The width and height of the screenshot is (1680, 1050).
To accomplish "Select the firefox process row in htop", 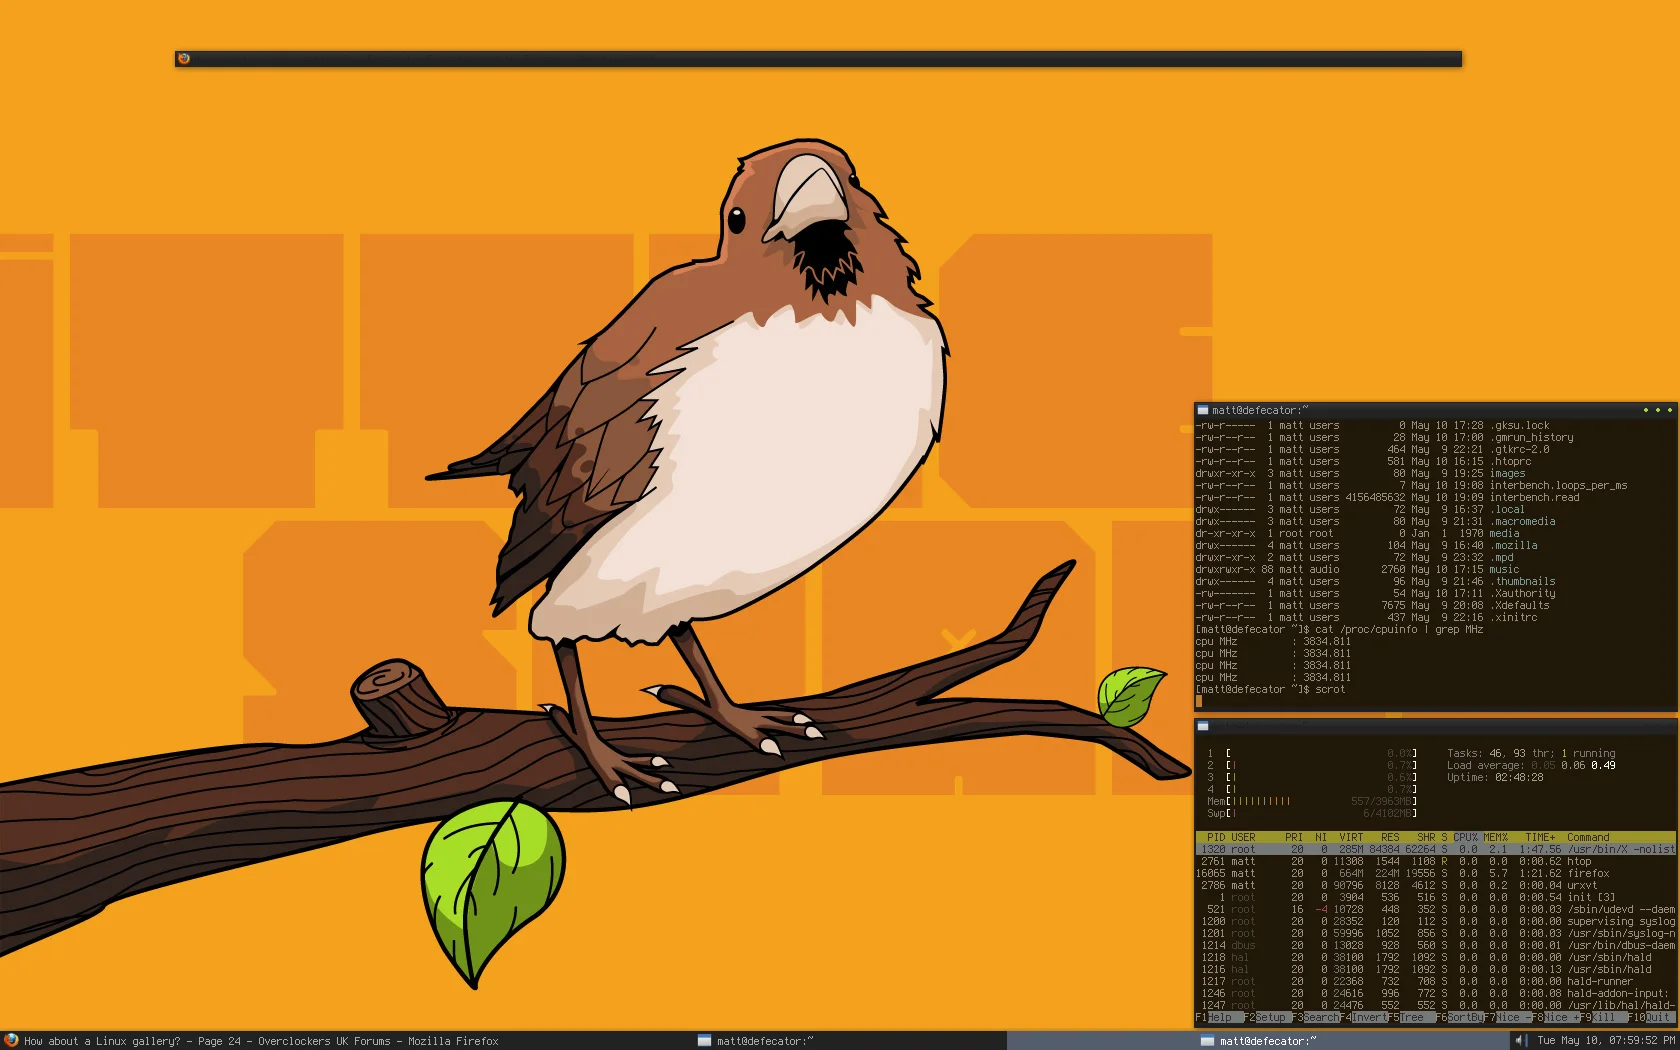I will [x=1435, y=873].
